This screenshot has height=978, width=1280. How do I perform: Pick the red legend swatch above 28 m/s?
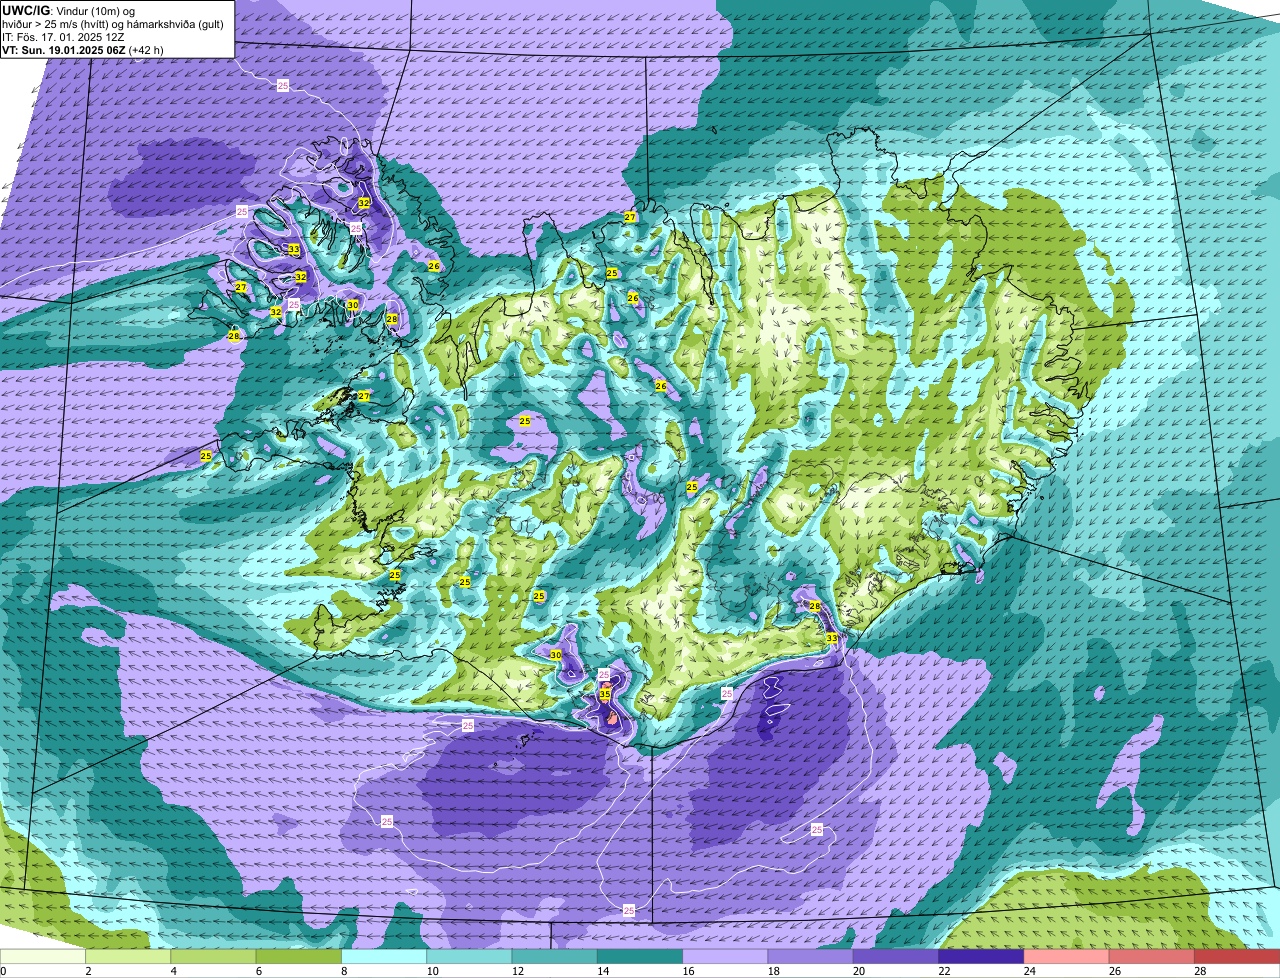click(1237, 956)
